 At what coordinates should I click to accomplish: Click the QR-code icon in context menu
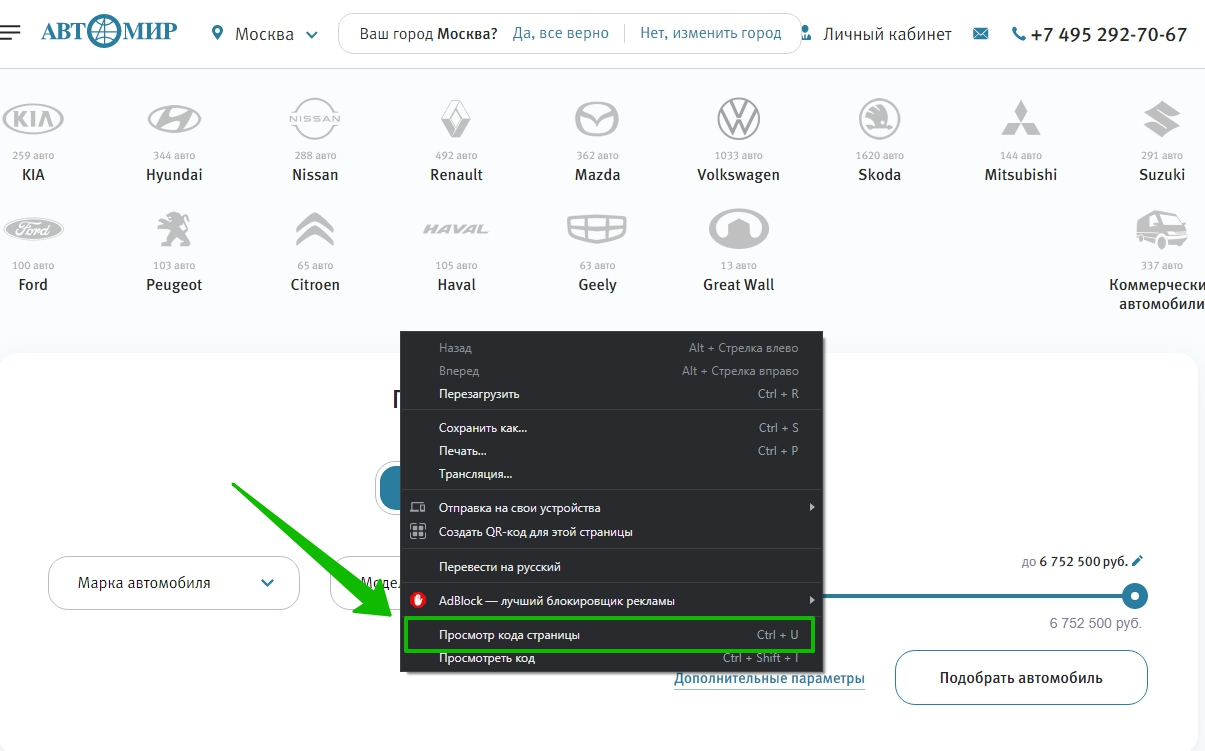(x=418, y=532)
